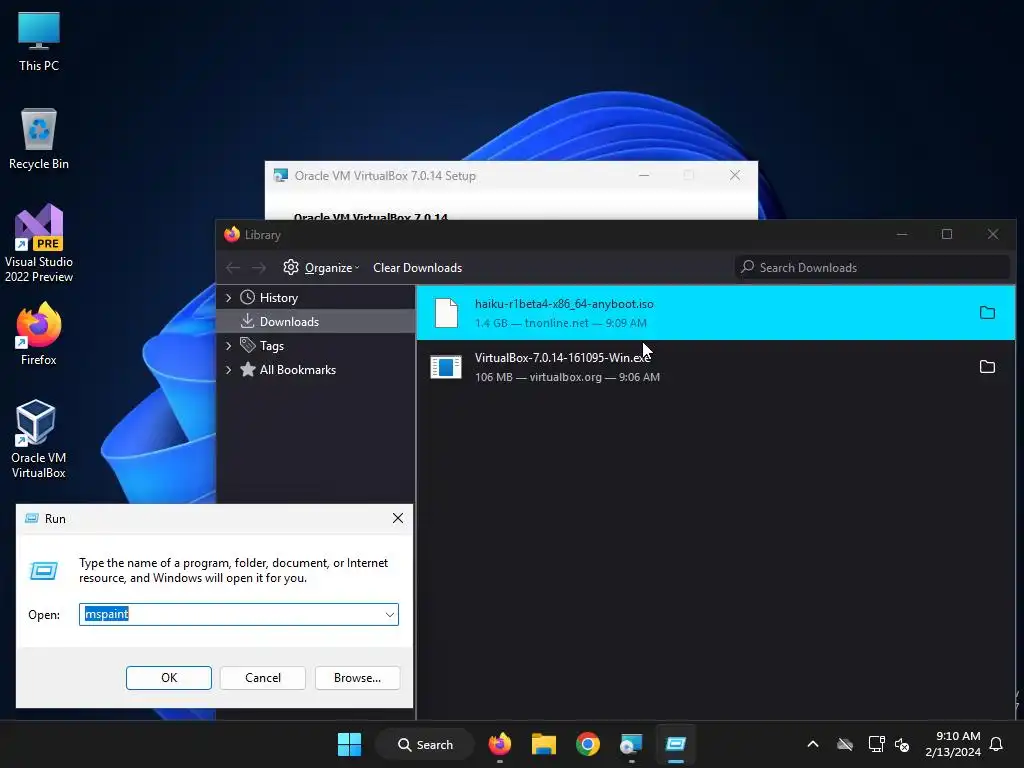Select History in Library sidebar
1024x768 pixels.
click(x=279, y=298)
